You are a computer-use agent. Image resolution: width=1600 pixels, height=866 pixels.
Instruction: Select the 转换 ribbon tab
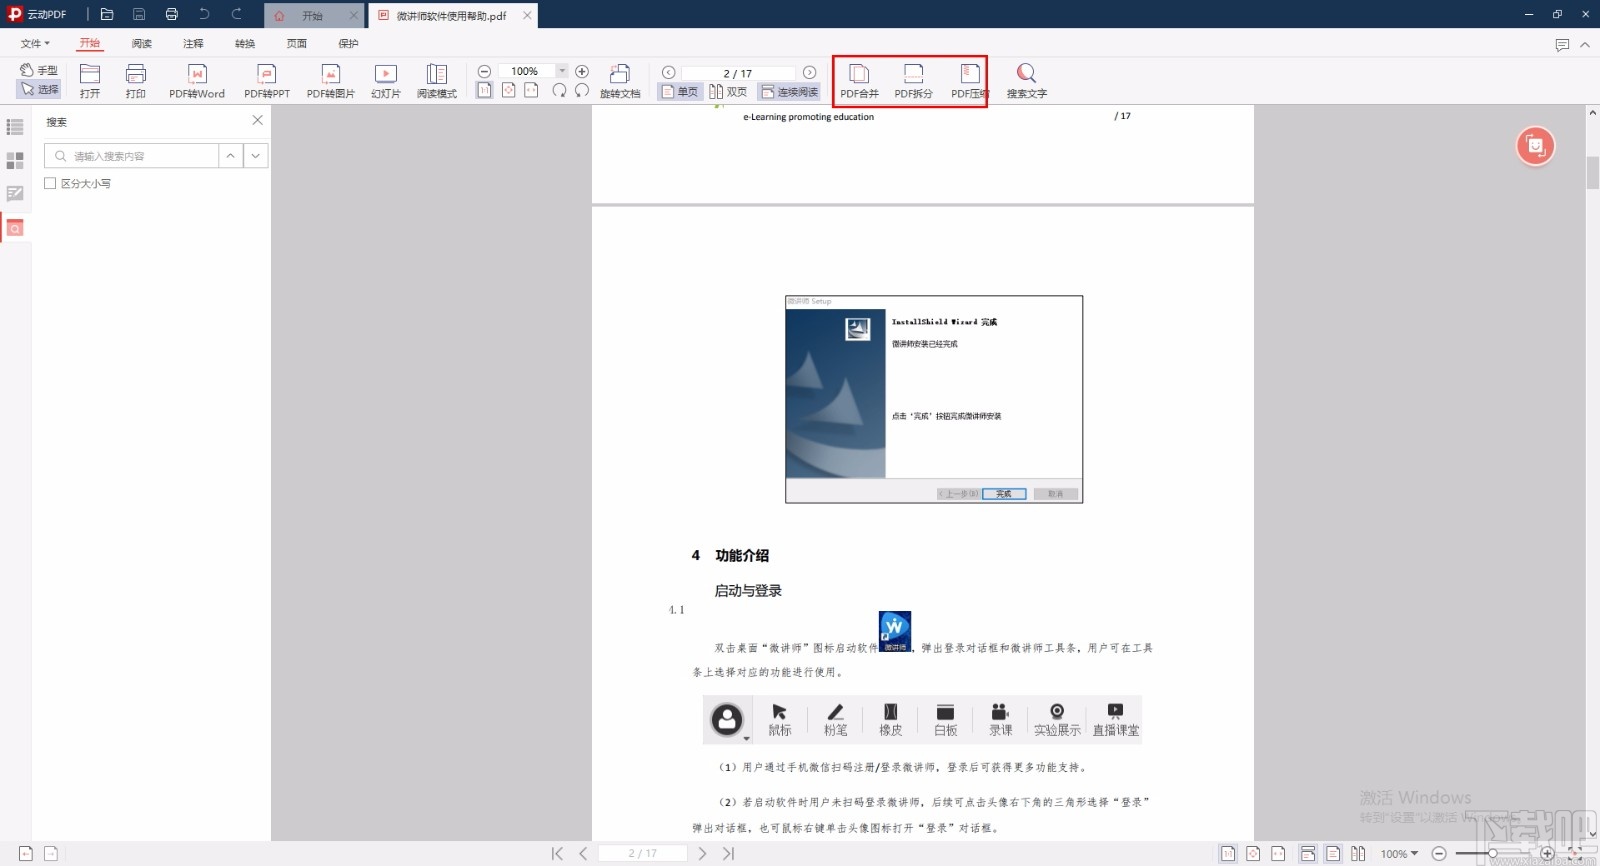[x=245, y=44]
